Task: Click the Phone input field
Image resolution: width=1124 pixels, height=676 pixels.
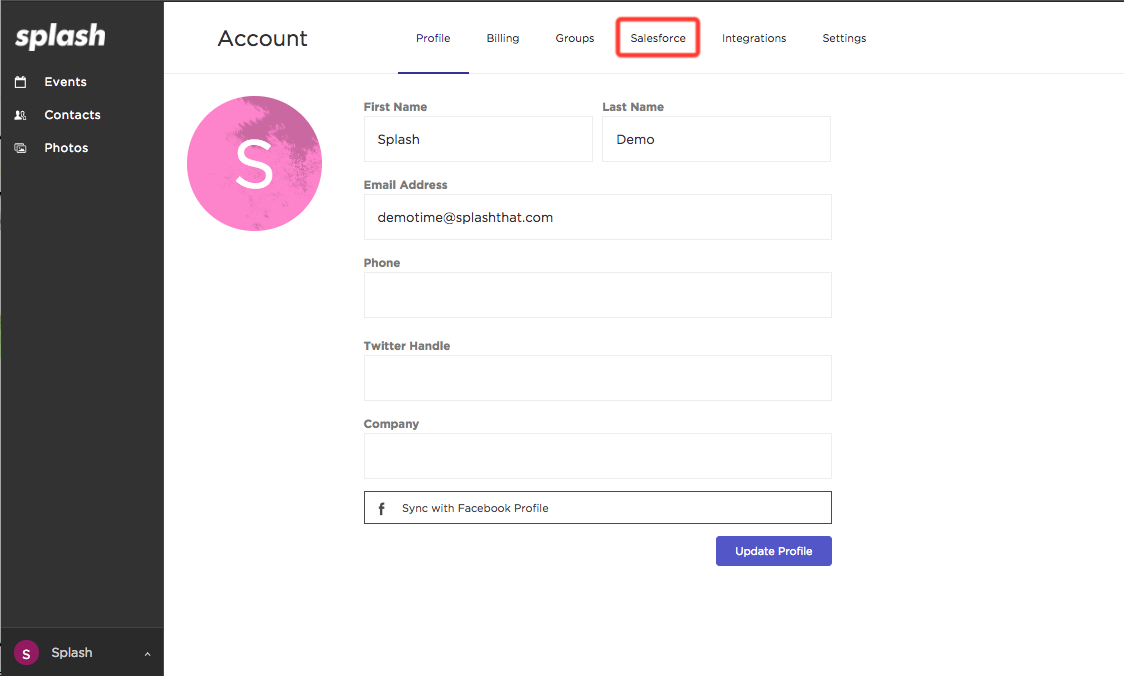Action: click(x=598, y=295)
